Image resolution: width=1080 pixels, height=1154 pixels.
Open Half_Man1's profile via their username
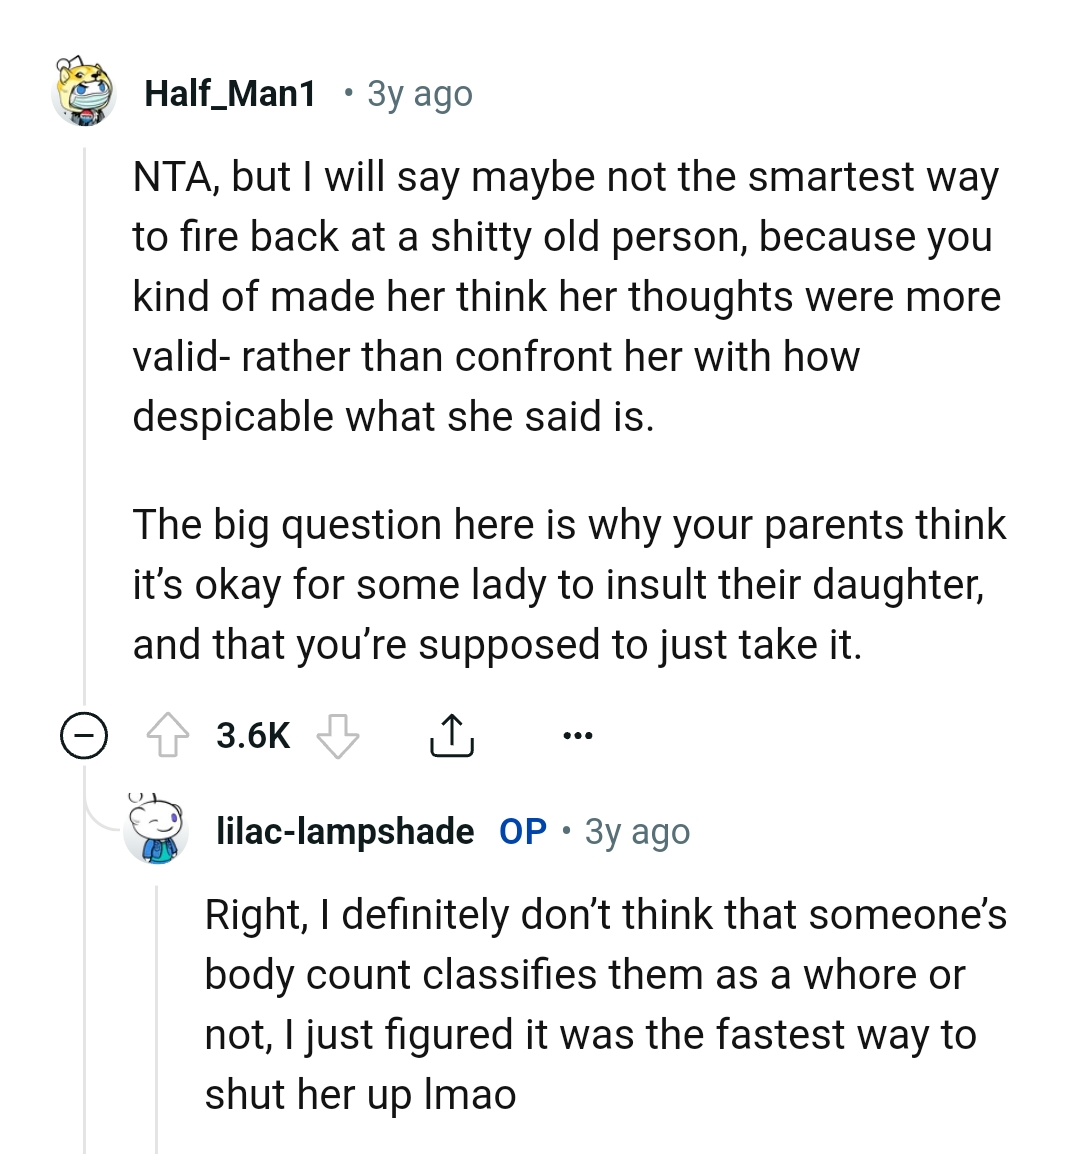tap(230, 93)
